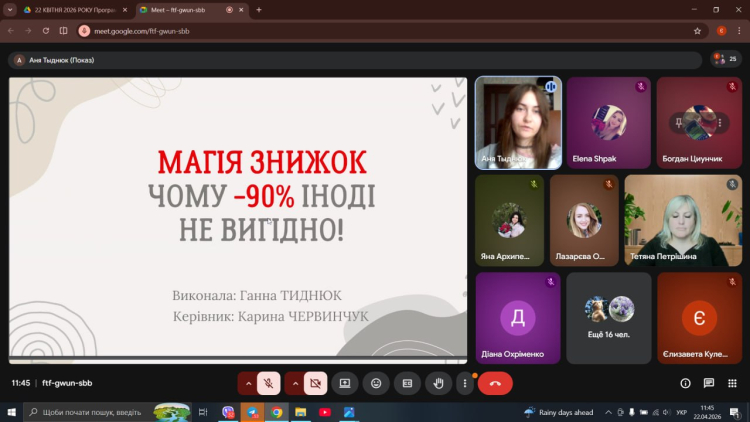Open the meeting details info icon
Image resolution: width=750 pixels, height=422 pixels.
tap(685, 383)
